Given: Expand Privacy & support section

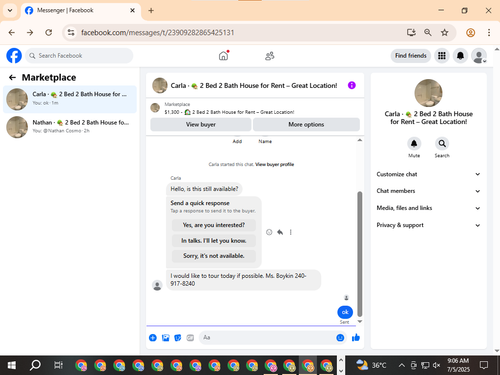Looking at the screenshot, I should coord(429,225).
